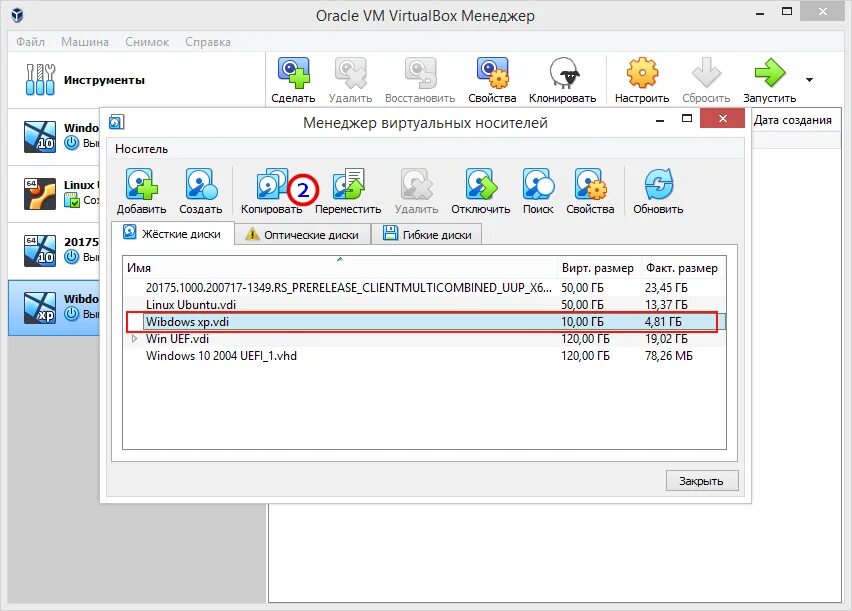Select the Windows 10 VM icon in sidebar

pos(40,136)
